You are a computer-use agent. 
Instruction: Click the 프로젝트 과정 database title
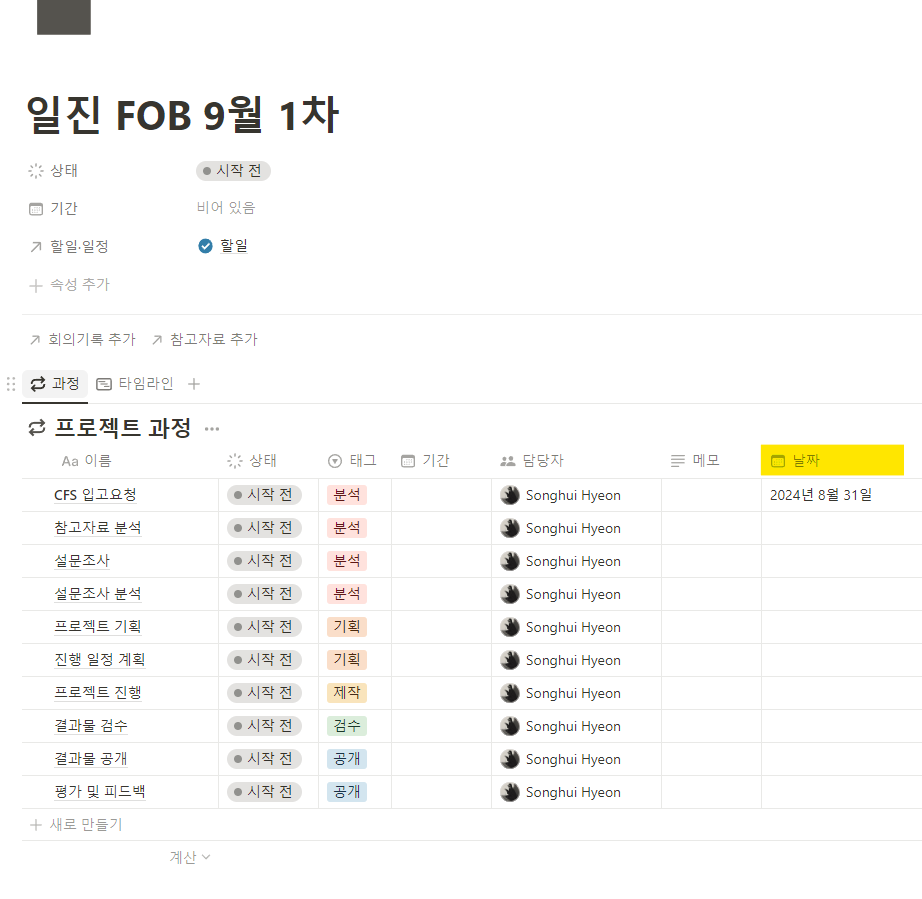[x=123, y=427]
